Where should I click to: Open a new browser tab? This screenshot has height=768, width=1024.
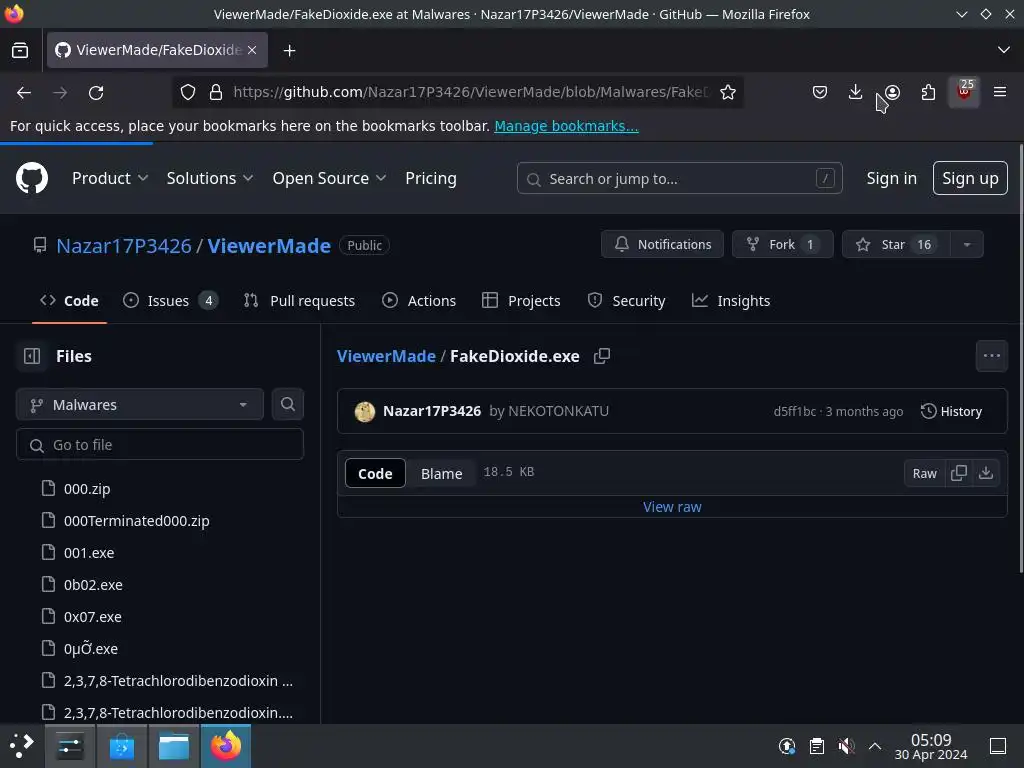[x=289, y=50]
